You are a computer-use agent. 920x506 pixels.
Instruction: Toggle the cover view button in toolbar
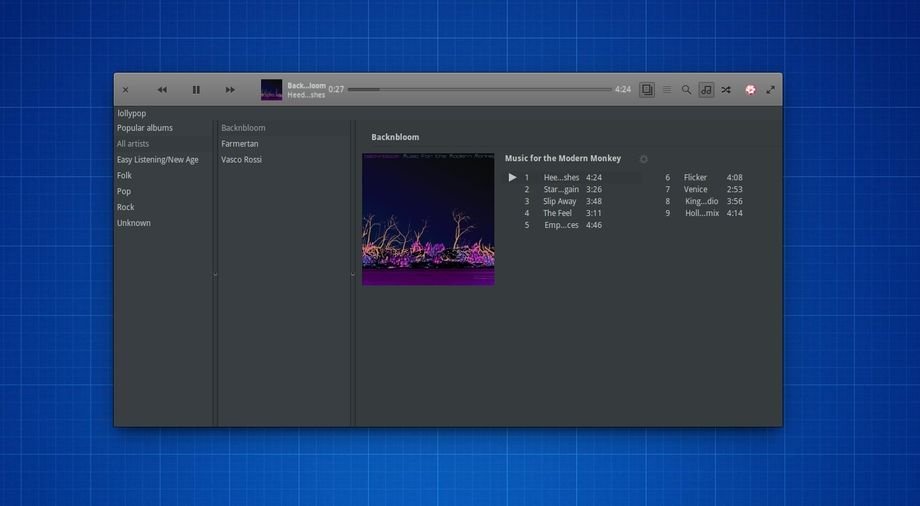coord(647,90)
